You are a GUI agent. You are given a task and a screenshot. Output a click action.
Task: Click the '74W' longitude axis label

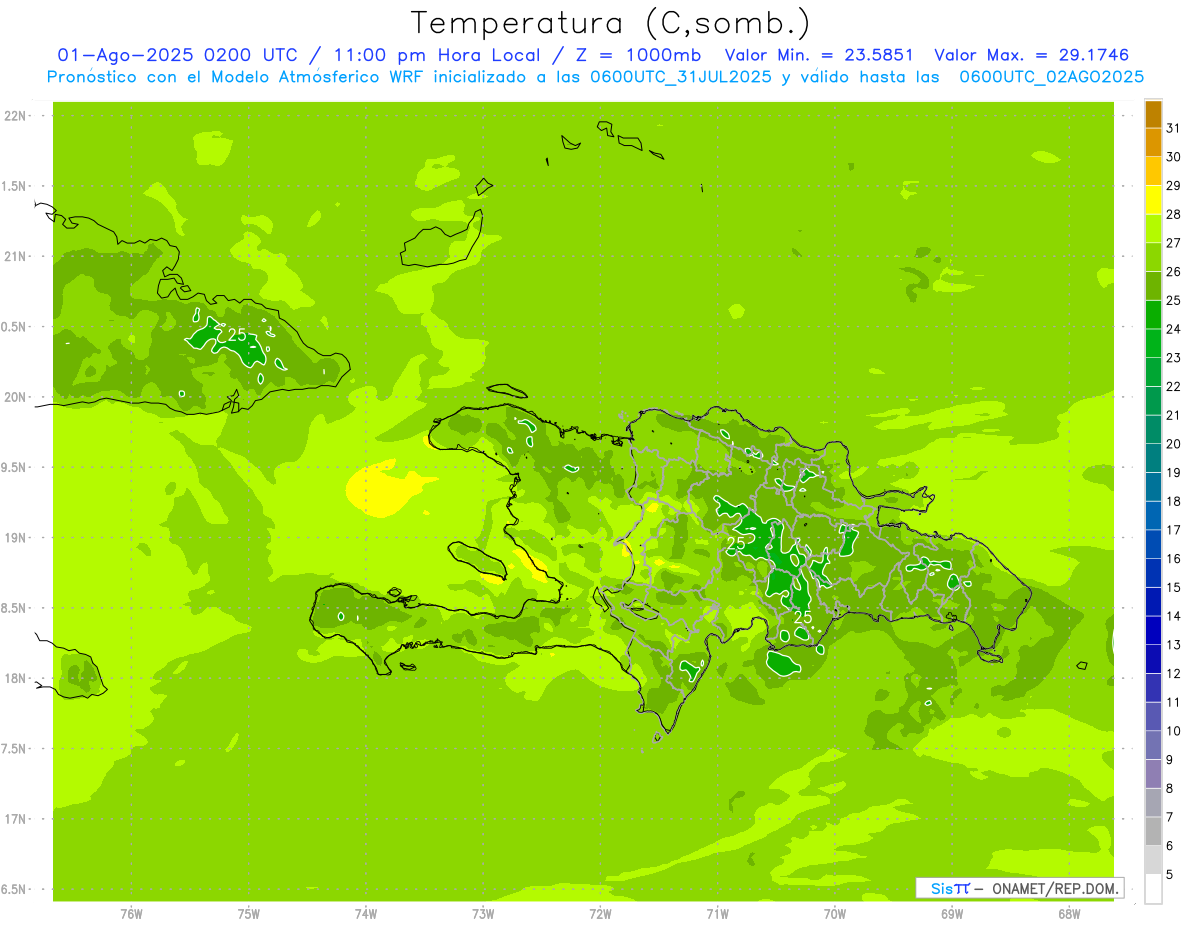click(365, 914)
